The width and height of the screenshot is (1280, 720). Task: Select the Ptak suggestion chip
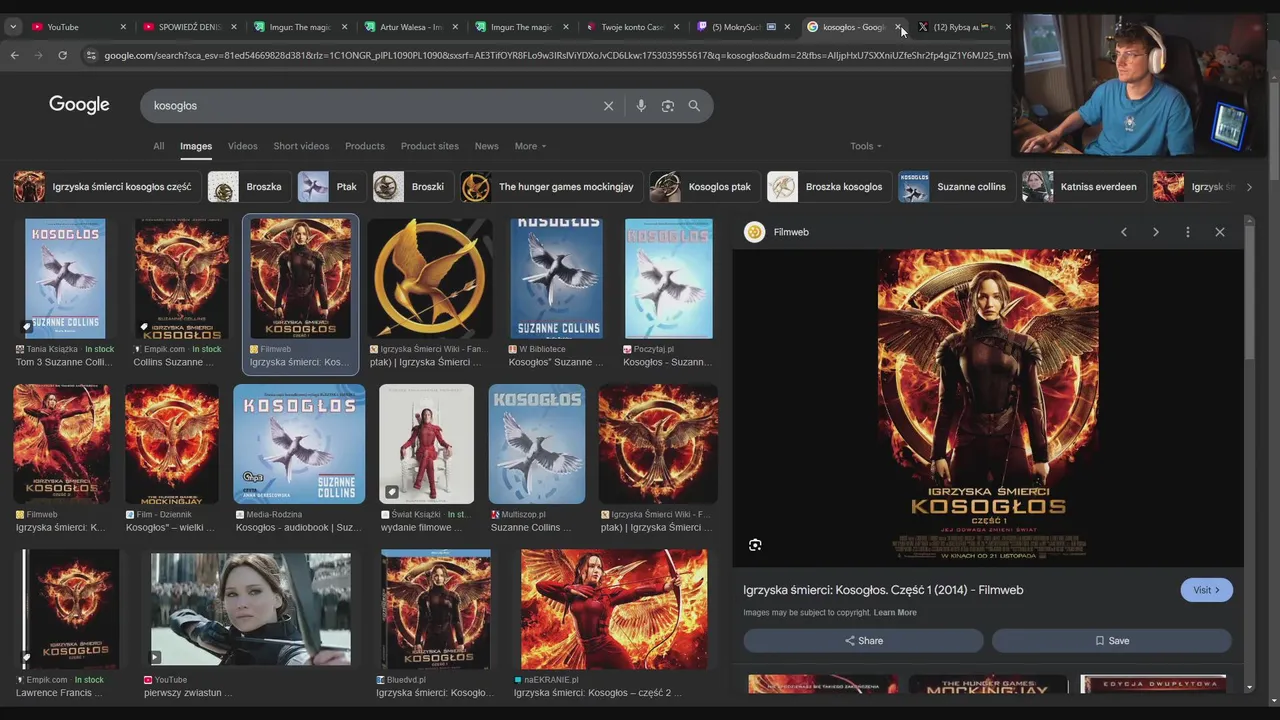pyautogui.click(x=330, y=187)
